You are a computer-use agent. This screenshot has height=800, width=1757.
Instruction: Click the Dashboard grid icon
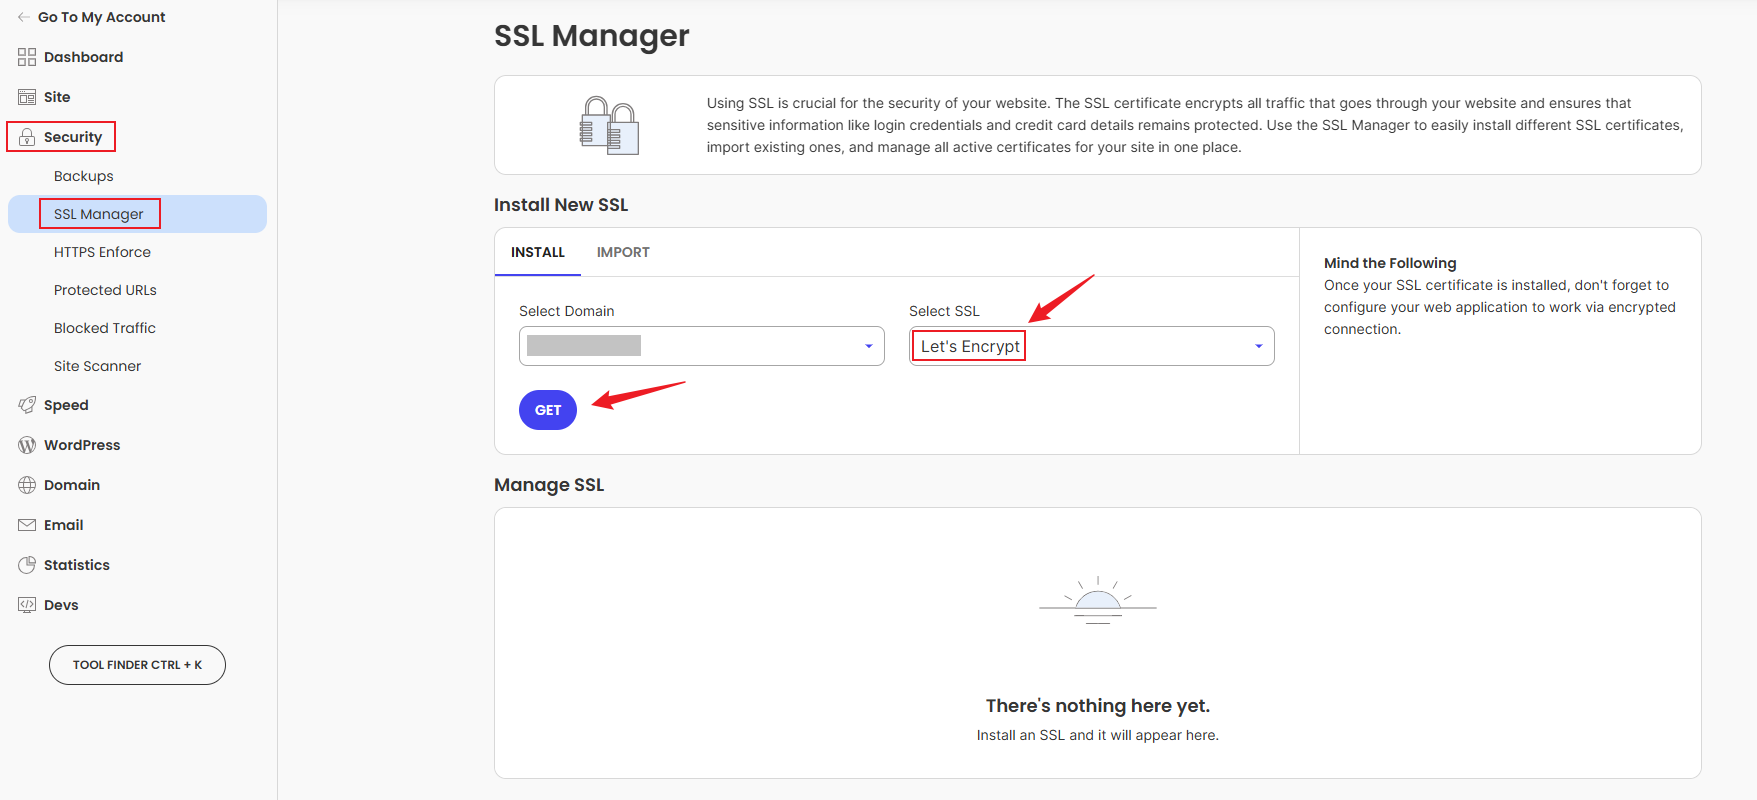(x=27, y=57)
